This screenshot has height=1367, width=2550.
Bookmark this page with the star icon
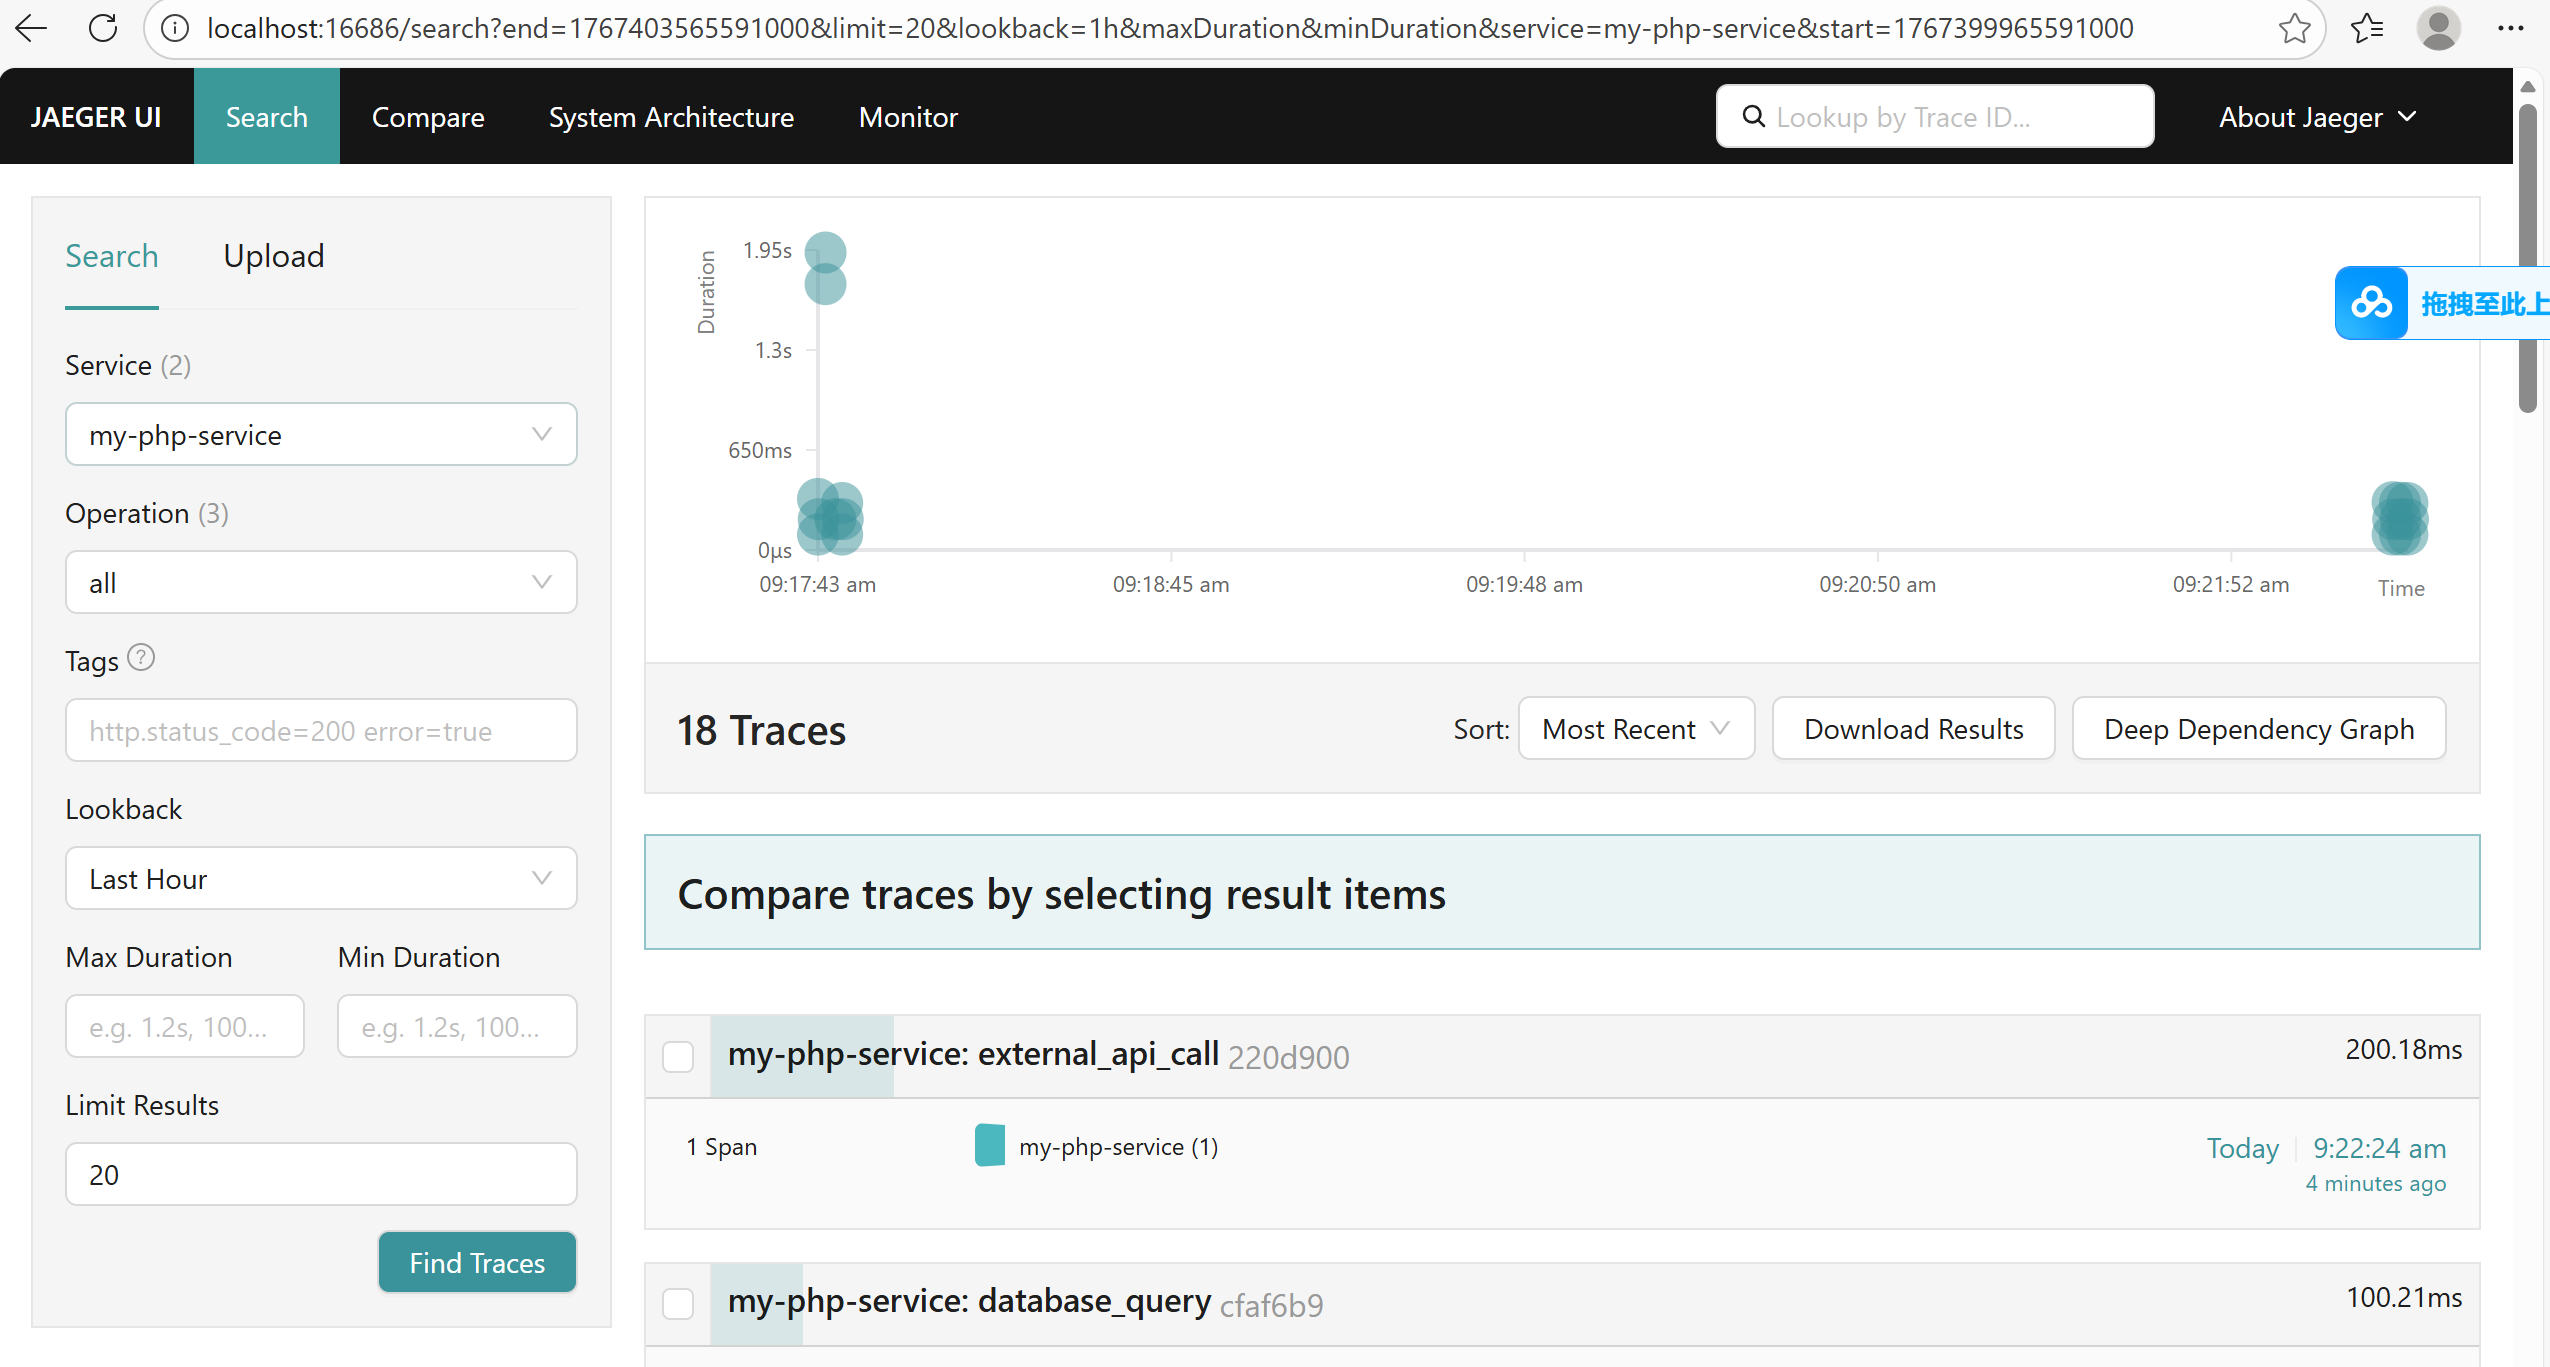pos(2294,28)
